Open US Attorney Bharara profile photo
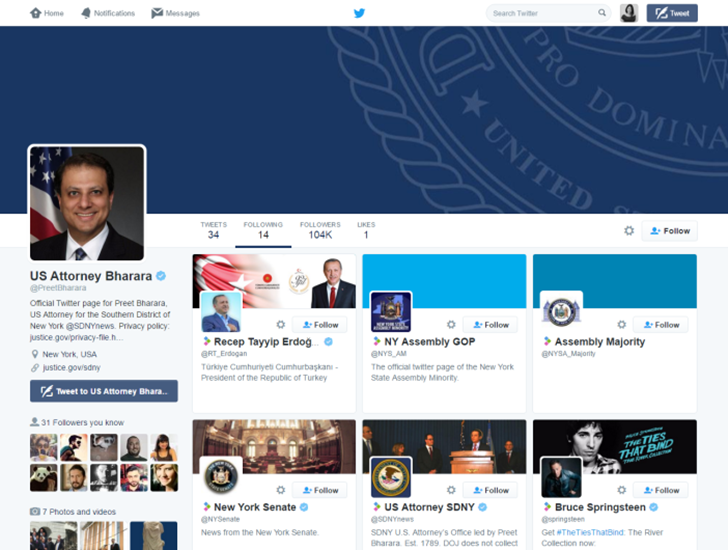Screen dimensions: 728x550 pyautogui.click(x=87, y=203)
